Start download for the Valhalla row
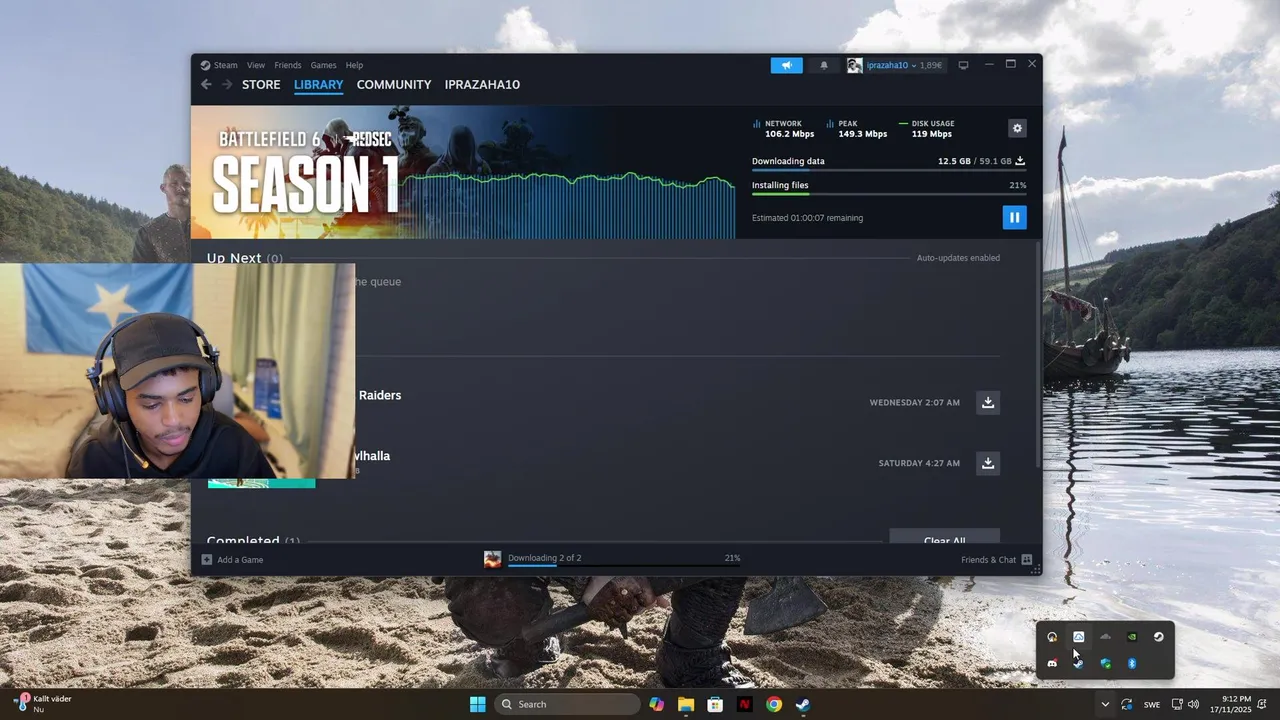The width and height of the screenshot is (1280, 720). click(988, 463)
